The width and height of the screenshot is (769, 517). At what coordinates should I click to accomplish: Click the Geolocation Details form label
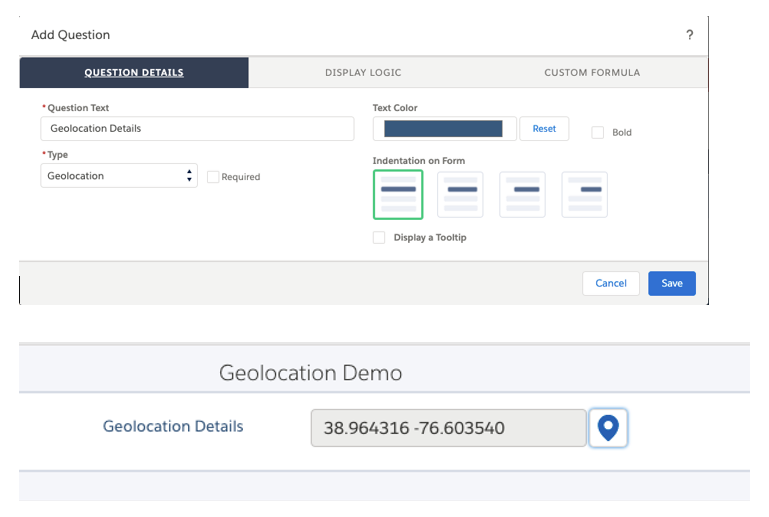[173, 426]
